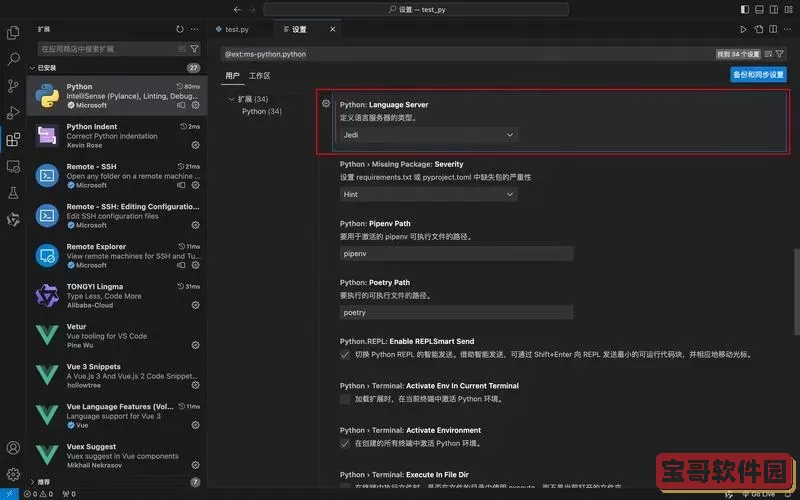The height and width of the screenshot is (500, 800).
Task: Open the Accounts menu icon
Action: coord(13,447)
